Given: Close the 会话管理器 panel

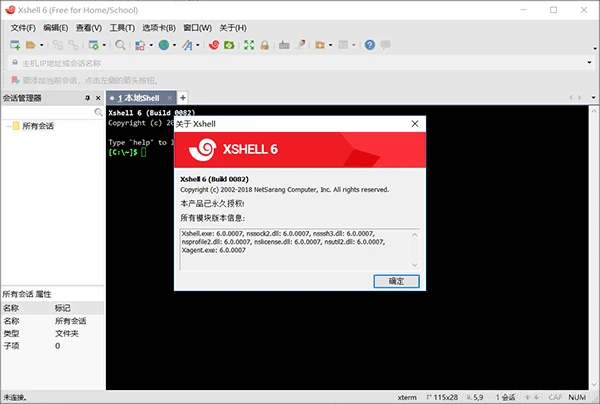Looking at the screenshot, I should (x=98, y=98).
